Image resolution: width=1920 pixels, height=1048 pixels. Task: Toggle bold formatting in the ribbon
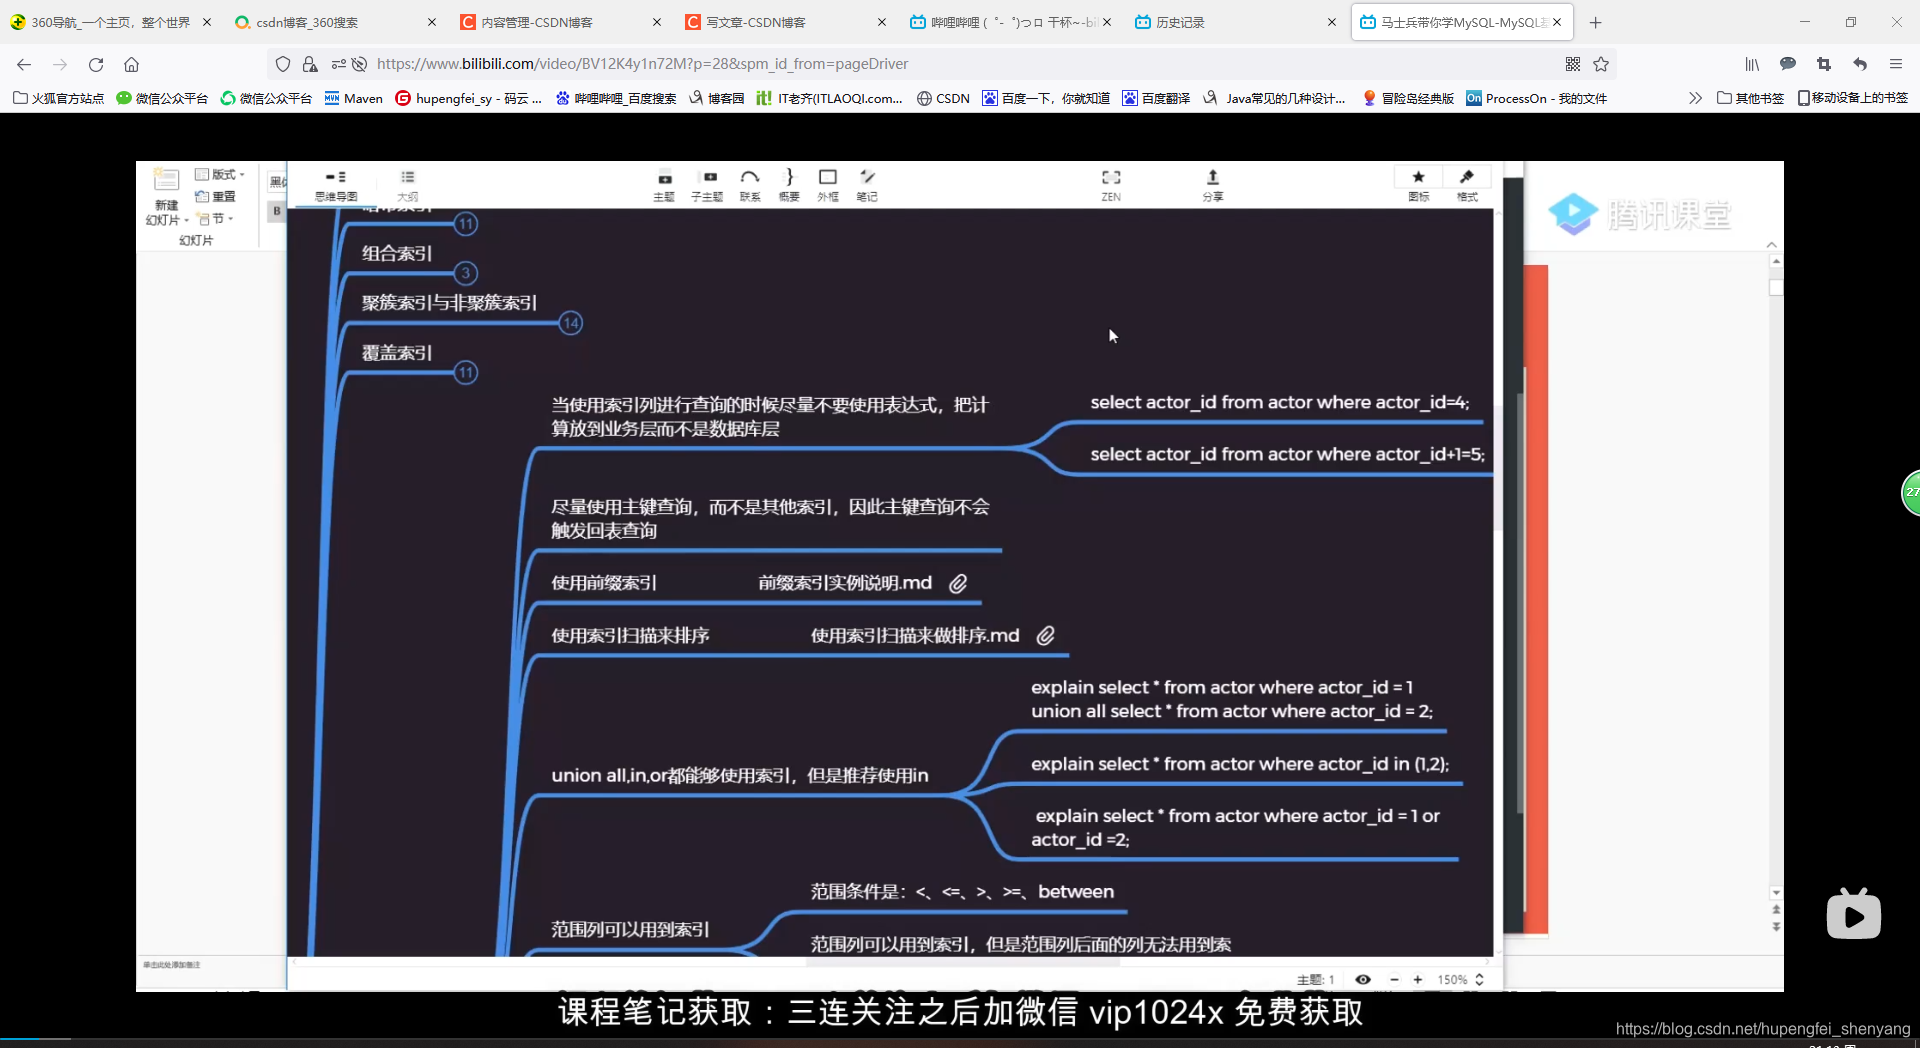tap(276, 211)
